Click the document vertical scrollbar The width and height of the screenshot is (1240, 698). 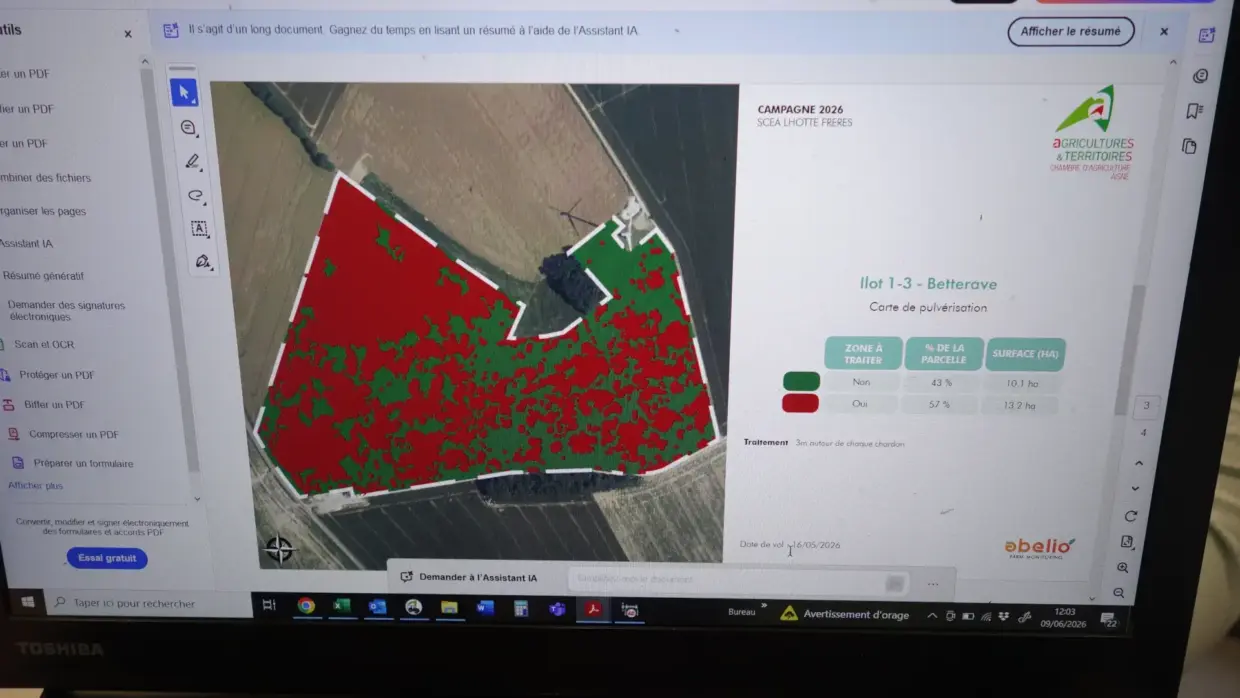point(1131,350)
